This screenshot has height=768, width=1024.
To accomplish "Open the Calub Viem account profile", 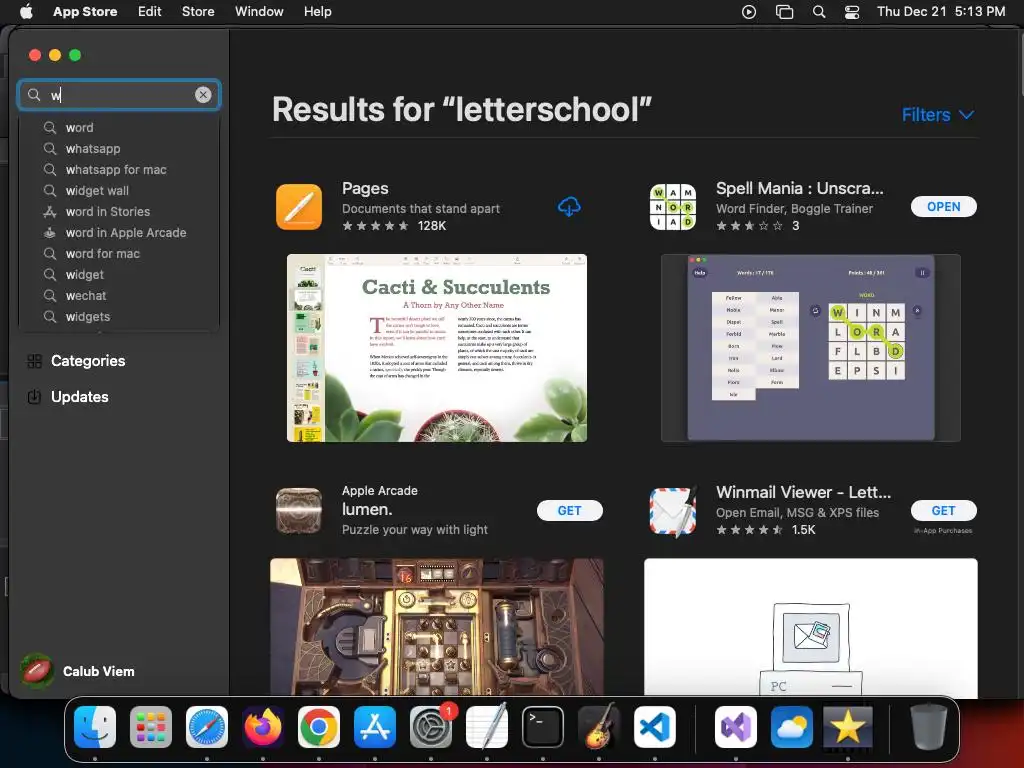I will point(77,671).
